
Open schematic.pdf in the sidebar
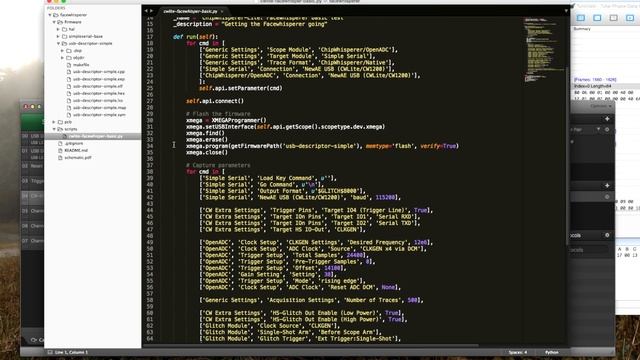(x=78, y=158)
